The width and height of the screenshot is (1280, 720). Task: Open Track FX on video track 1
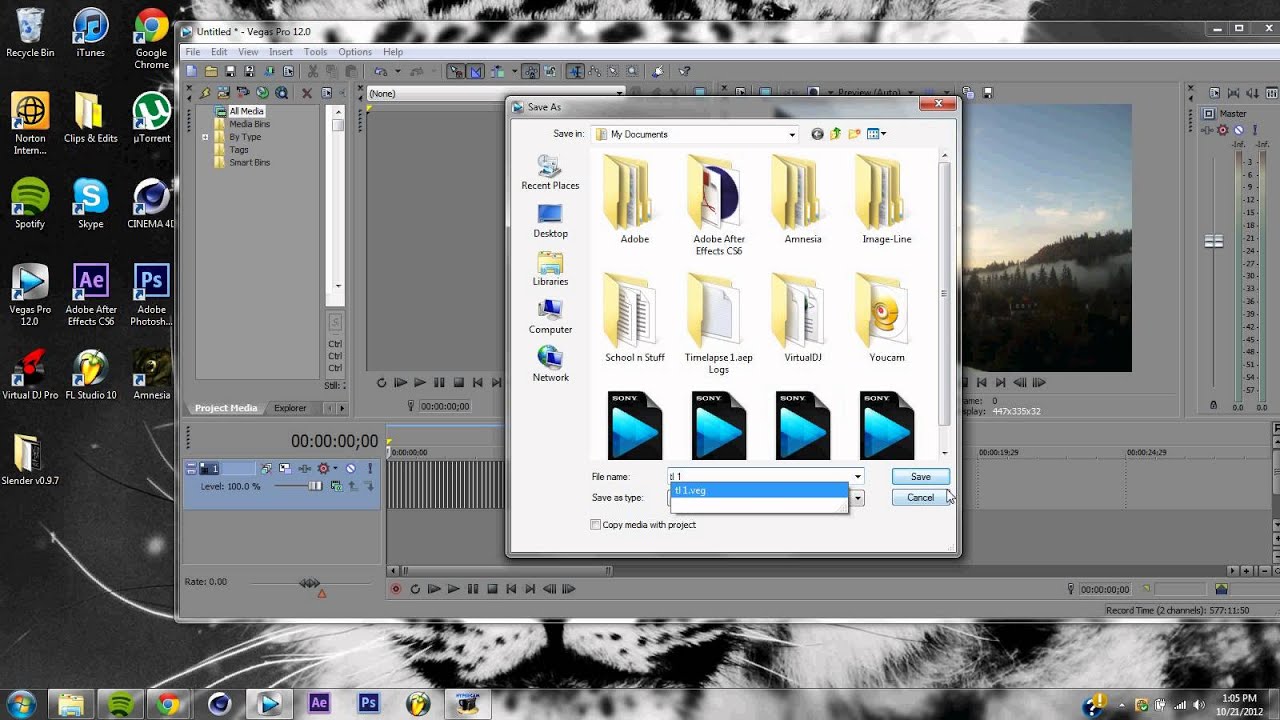(x=305, y=468)
